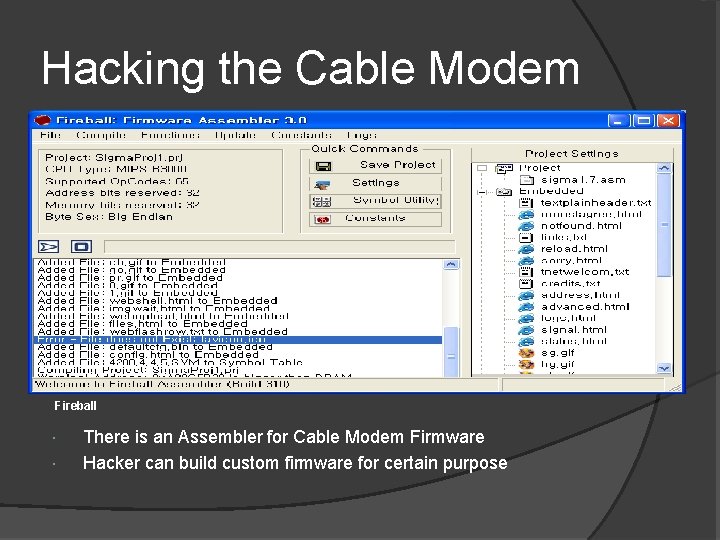The image size is (720, 540).
Task: Click the Embedded folder icon
Action: click(x=504, y=191)
